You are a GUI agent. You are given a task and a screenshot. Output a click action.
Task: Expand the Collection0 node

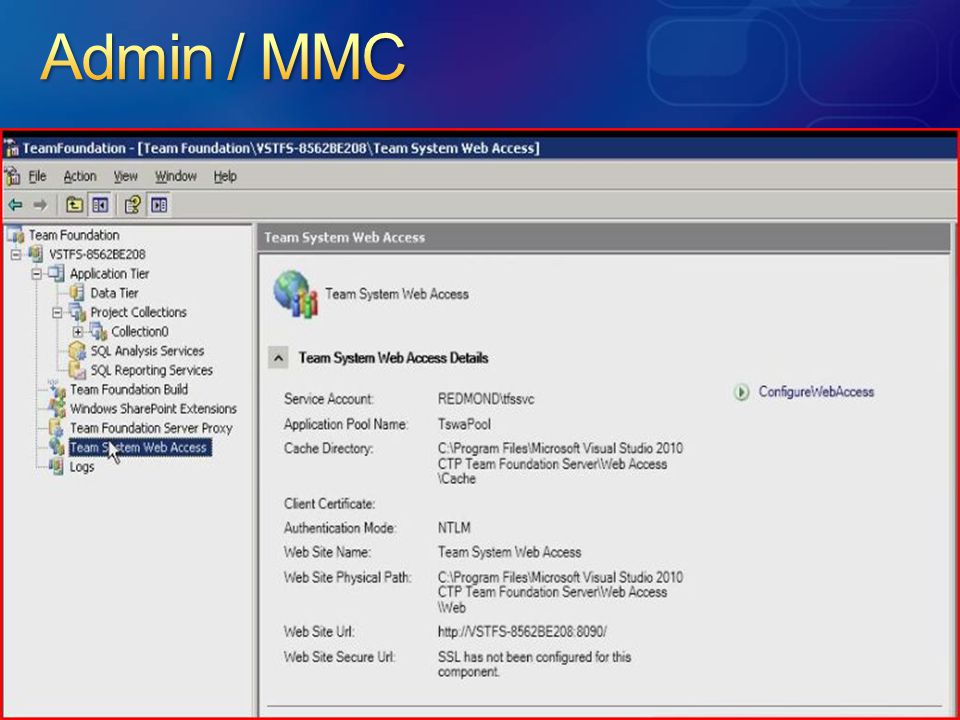point(78,332)
